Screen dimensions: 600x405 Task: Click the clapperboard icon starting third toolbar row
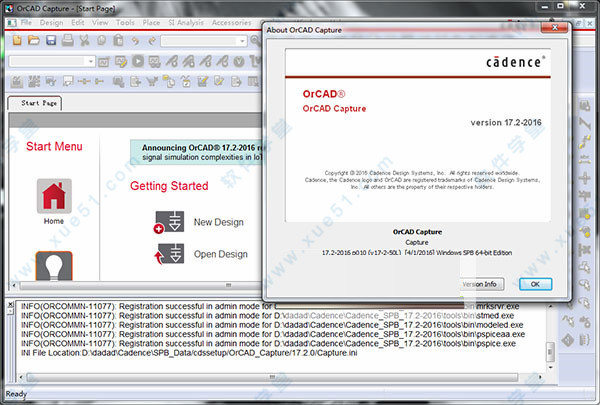16,82
